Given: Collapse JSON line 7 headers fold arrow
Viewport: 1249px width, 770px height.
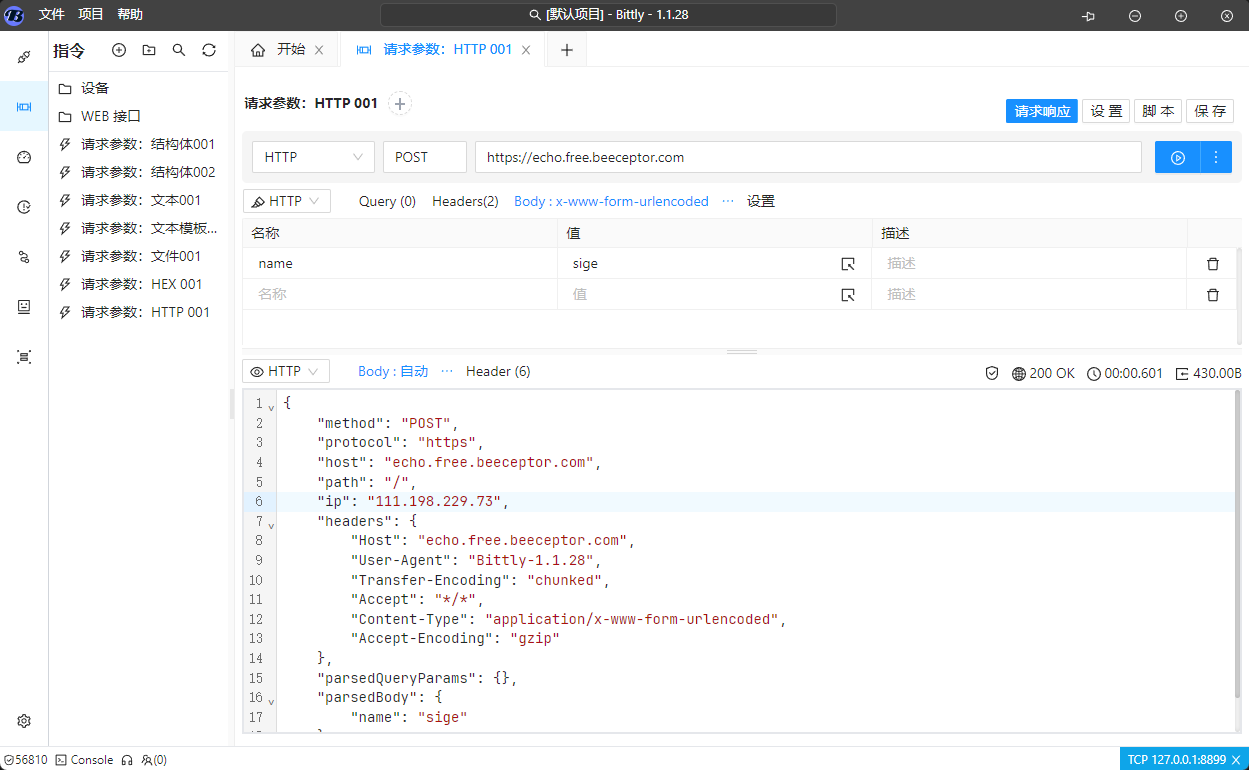Looking at the screenshot, I should pyautogui.click(x=271, y=523).
